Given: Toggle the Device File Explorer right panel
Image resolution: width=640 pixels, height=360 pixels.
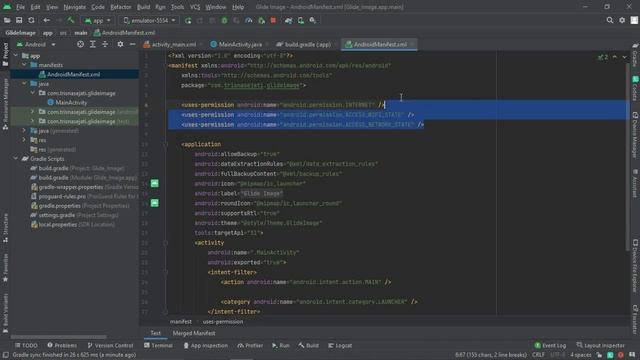Looking at the screenshot, I should 635,265.
